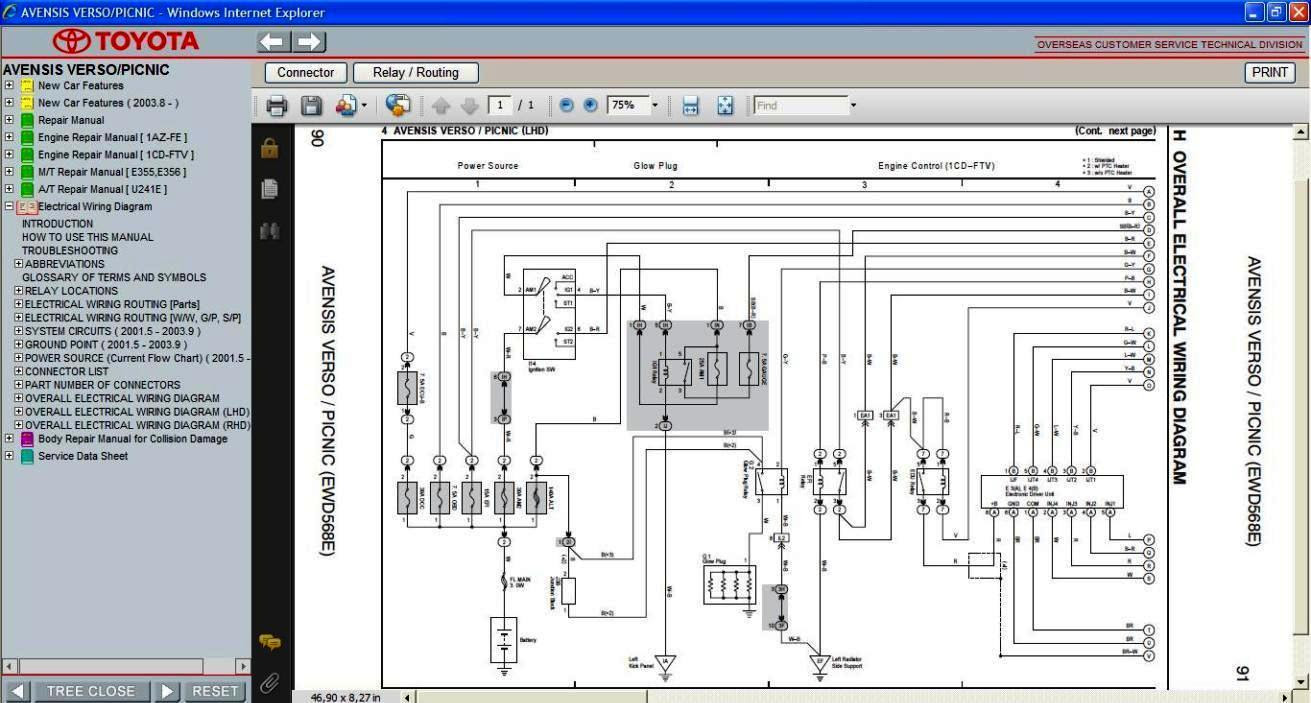This screenshot has width=1311, height=703.
Task: Collapse the Electrical Wiring Diagram node
Action: click(x=9, y=206)
